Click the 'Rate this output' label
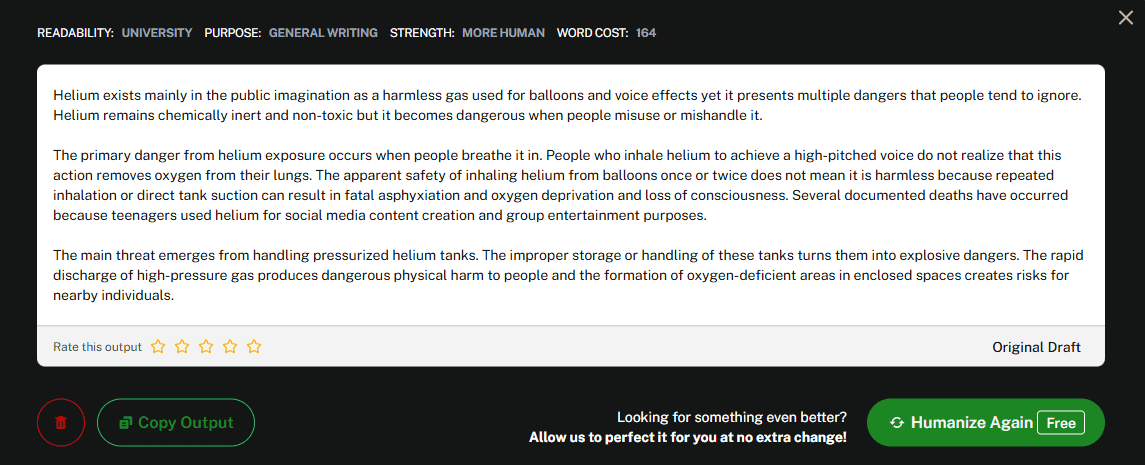Viewport: 1145px width, 465px height. (97, 347)
